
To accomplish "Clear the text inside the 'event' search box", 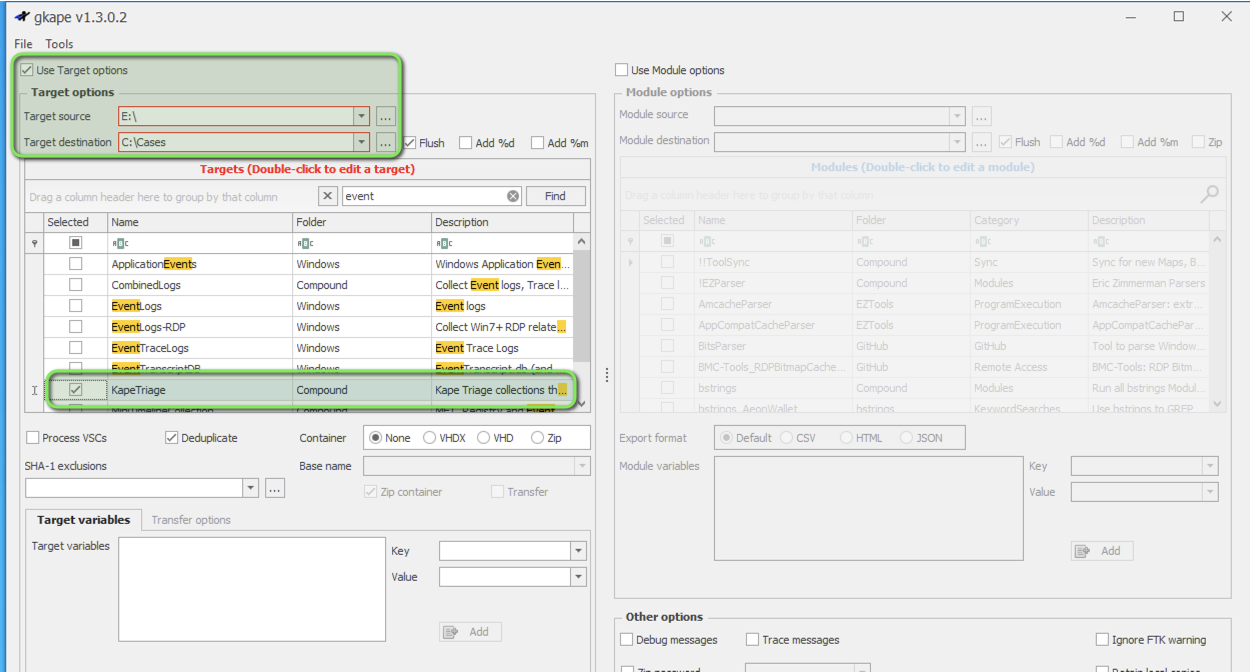I will point(513,196).
